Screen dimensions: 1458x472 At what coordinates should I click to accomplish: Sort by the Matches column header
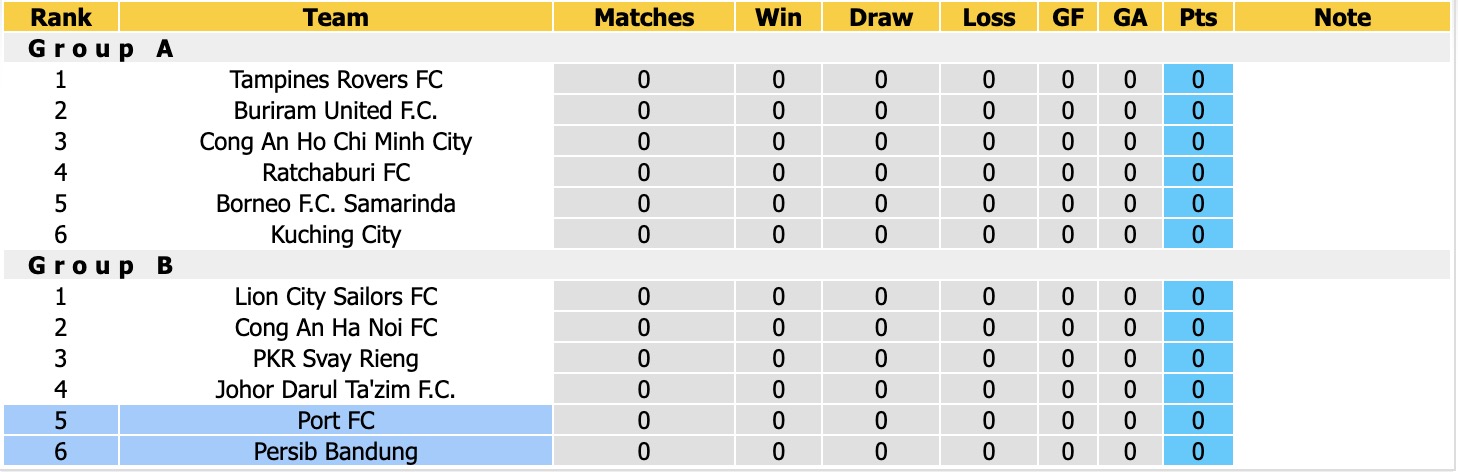(x=644, y=17)
